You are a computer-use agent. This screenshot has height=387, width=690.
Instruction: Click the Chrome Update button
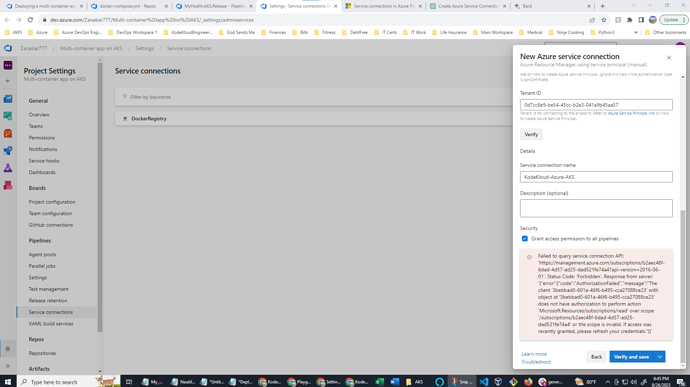(x=673, y=20)
